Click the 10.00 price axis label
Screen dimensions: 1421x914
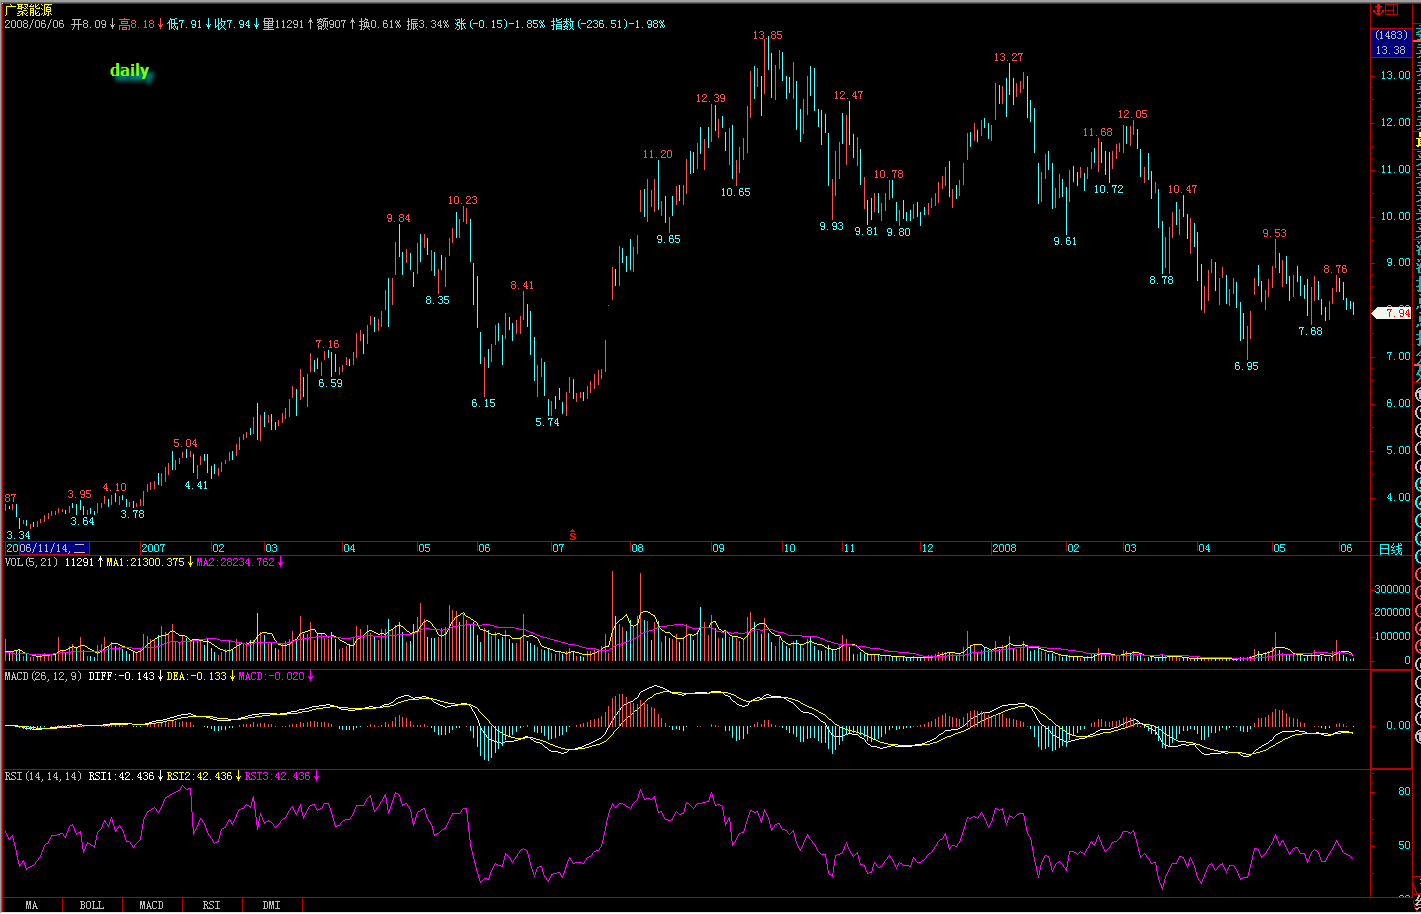(x=1395, y=216)
